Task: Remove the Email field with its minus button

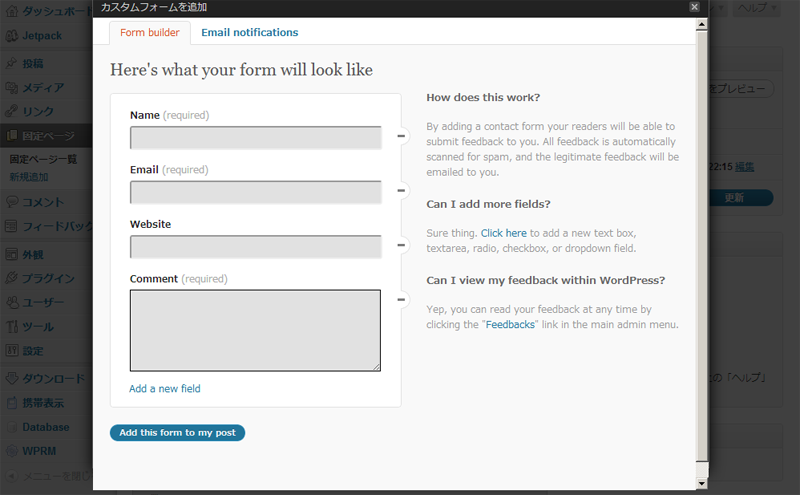Action: (x=402, y=190)
